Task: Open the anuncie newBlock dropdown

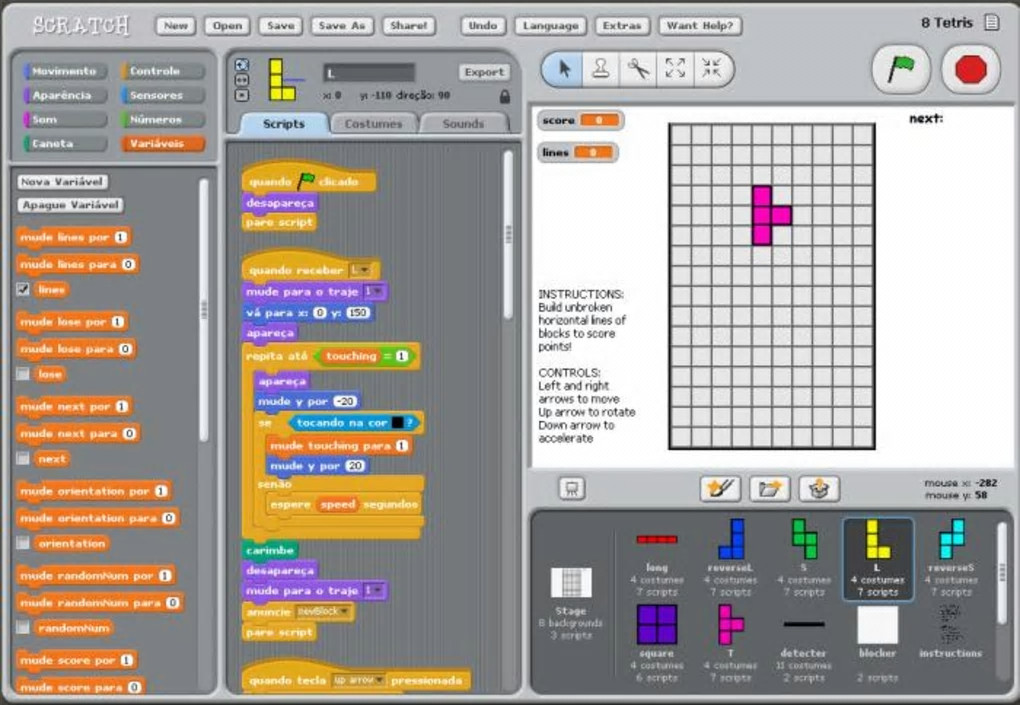Action: tap(323, 611)
